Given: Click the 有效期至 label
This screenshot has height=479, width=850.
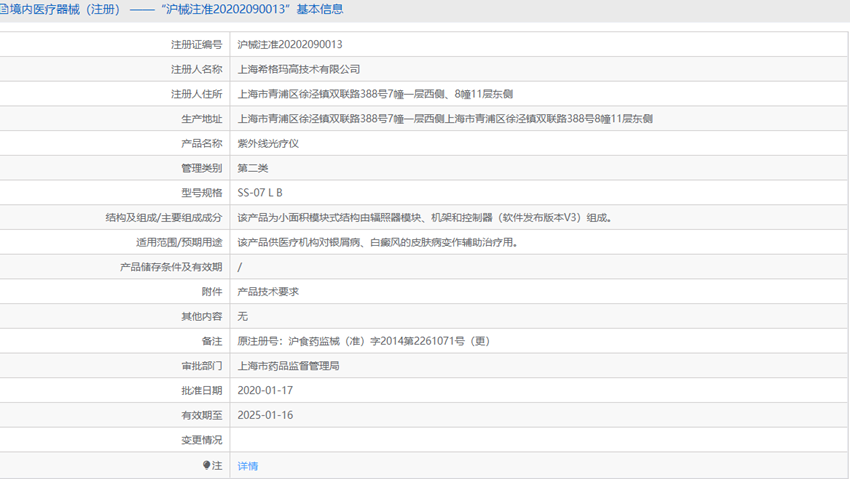Looking at the screenshot, I should [x=202, y=415].
